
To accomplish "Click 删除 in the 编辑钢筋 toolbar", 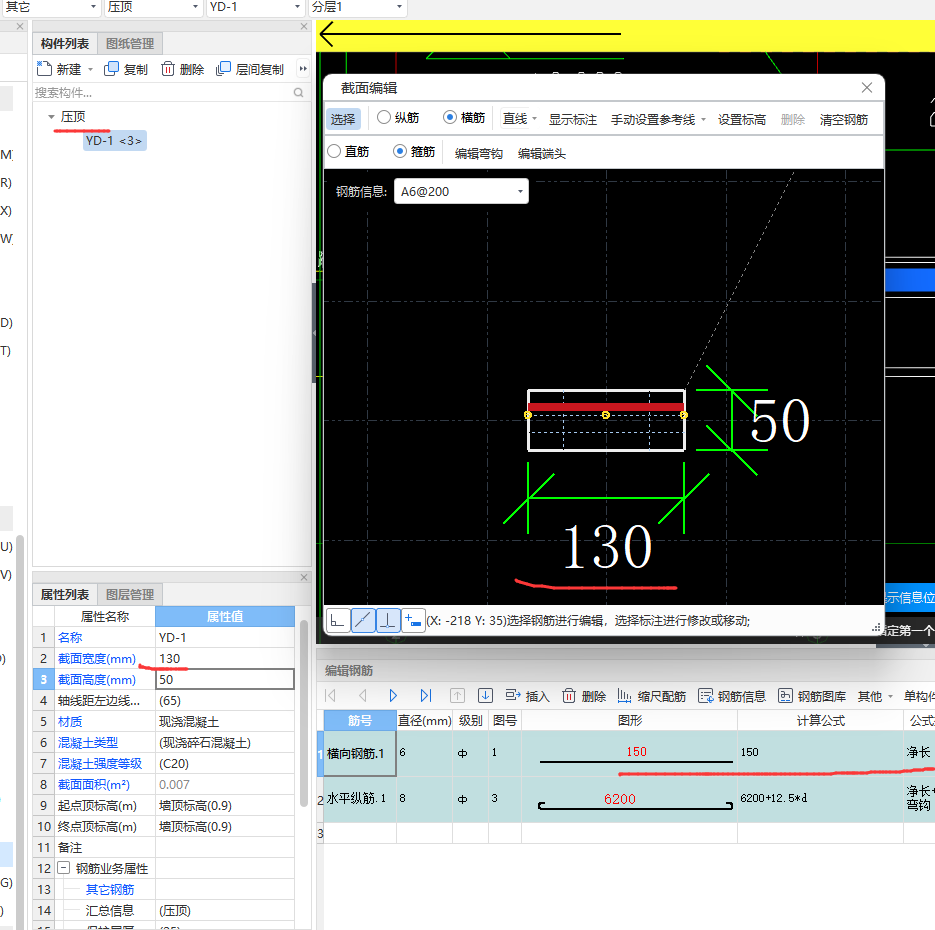I will pyautogui.click(x=584, y=696).
